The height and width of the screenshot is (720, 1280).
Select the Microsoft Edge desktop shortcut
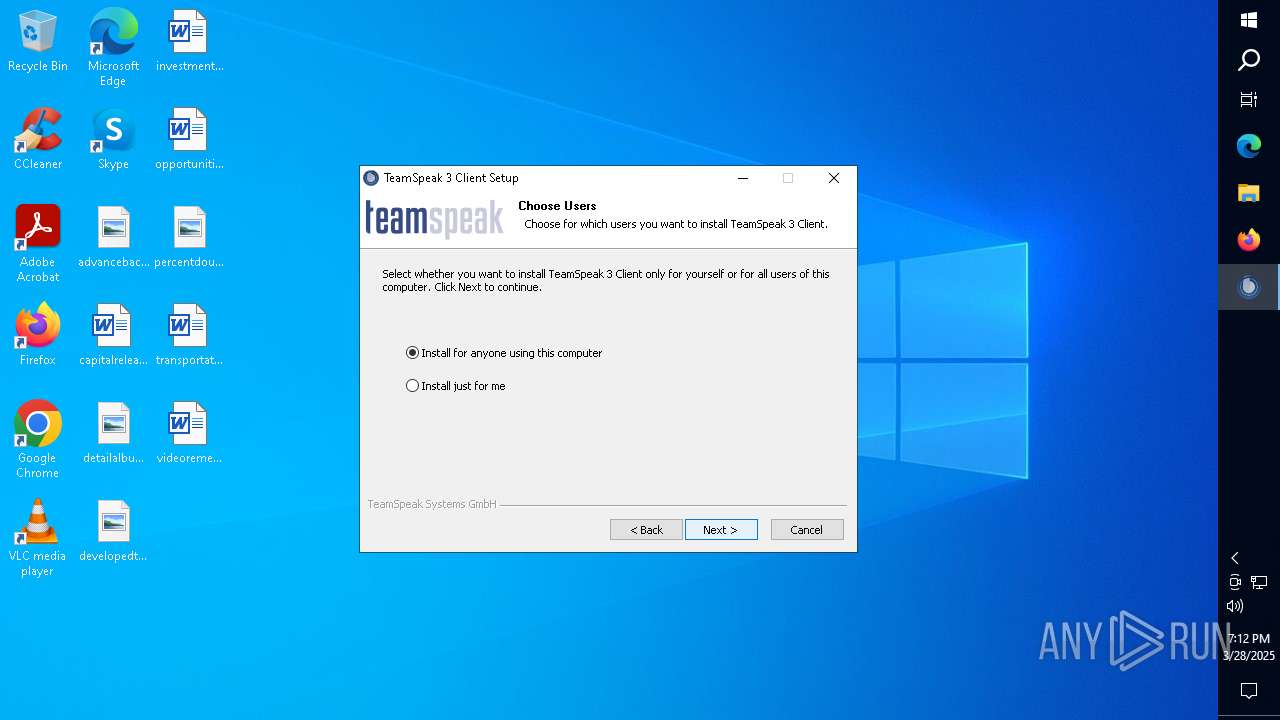pyautogui.click(x=113, y=47)
